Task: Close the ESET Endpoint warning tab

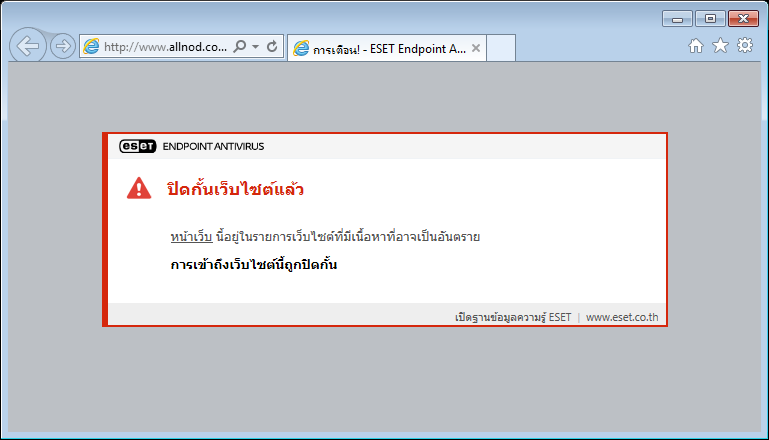Action: [476, 48]
